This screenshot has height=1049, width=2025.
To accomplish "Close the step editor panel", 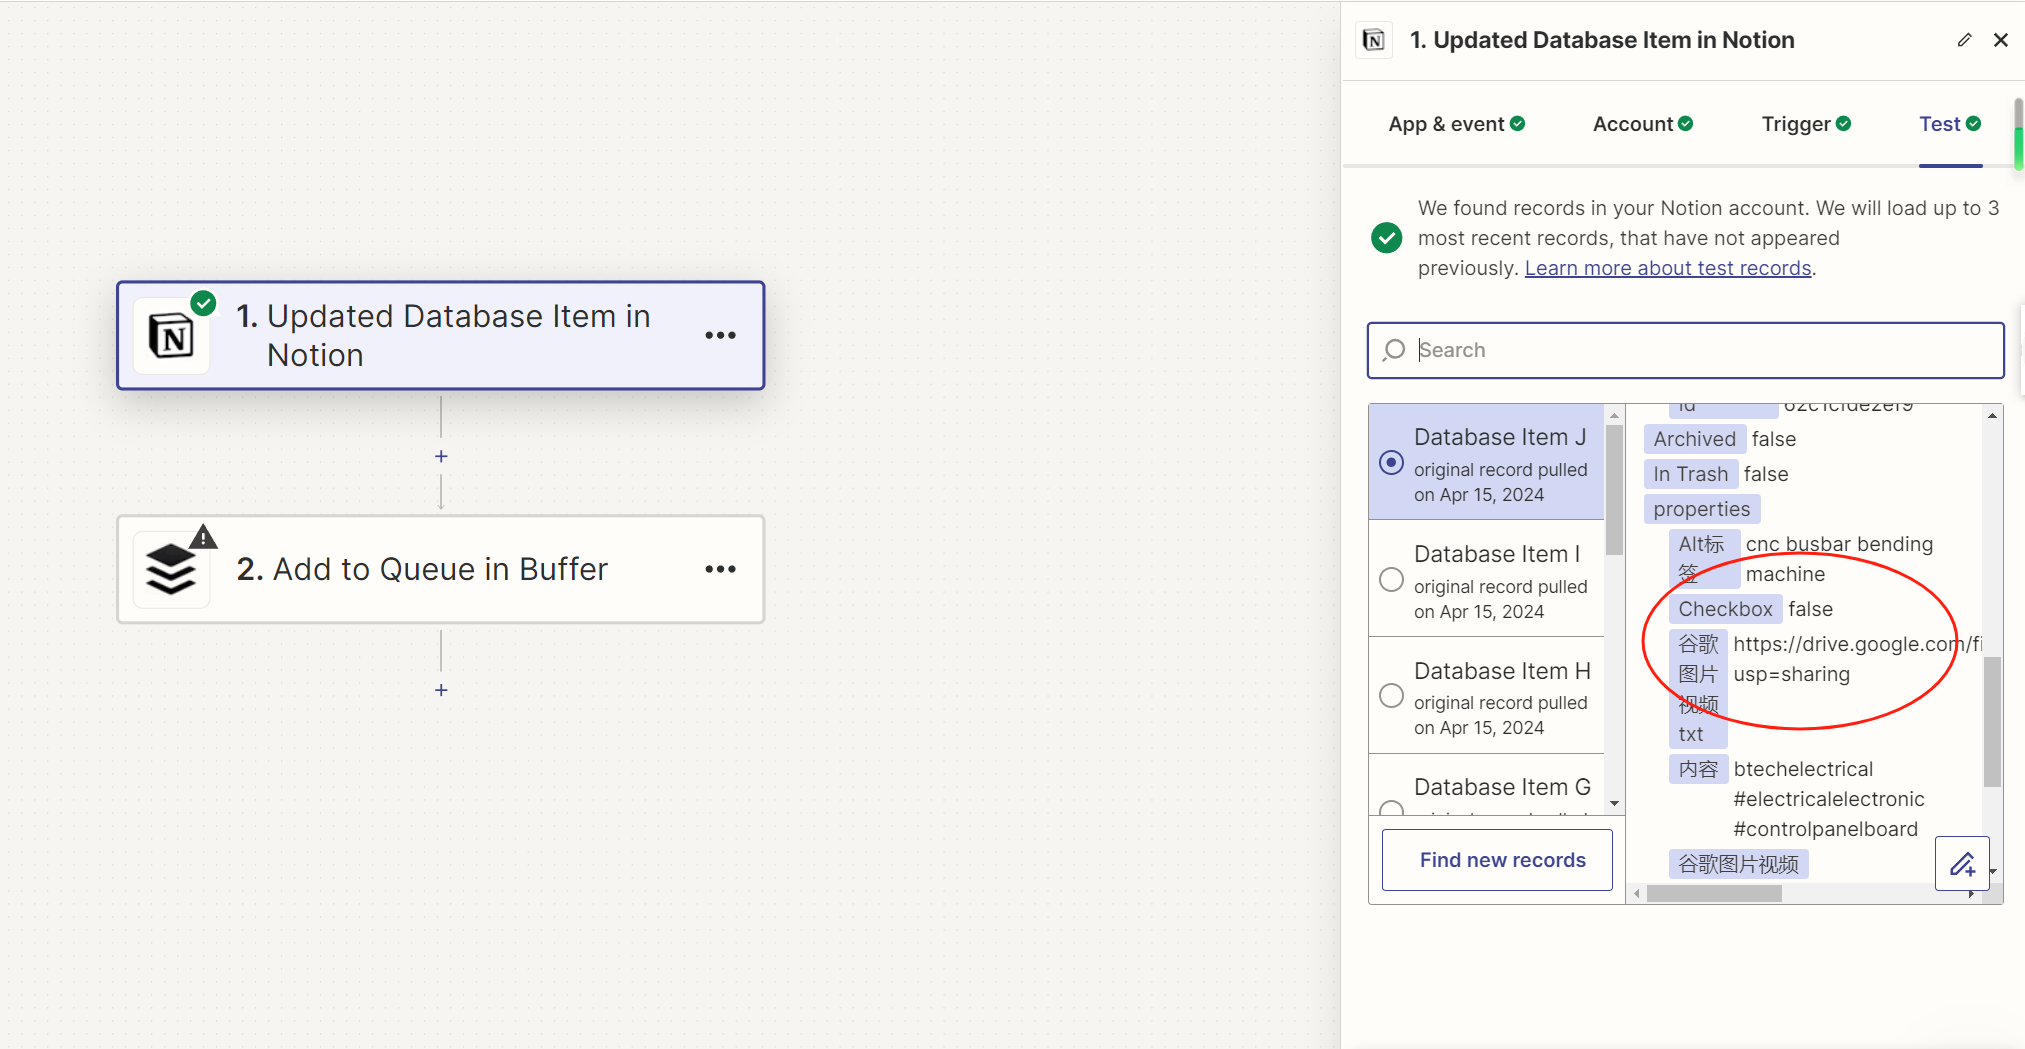I will click(2001, 40).
